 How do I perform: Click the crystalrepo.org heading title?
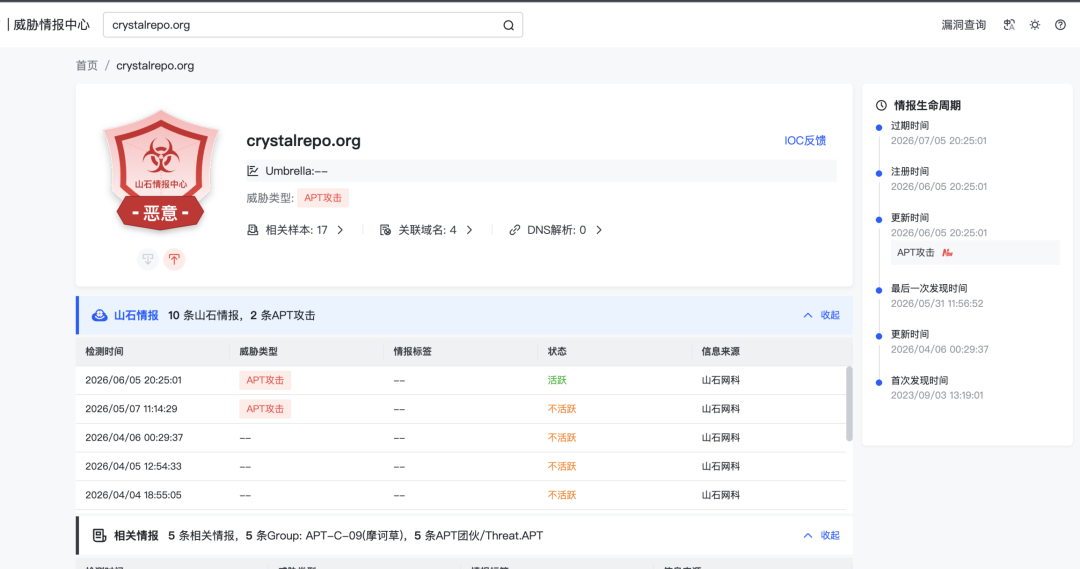click(x=304, y=141)
